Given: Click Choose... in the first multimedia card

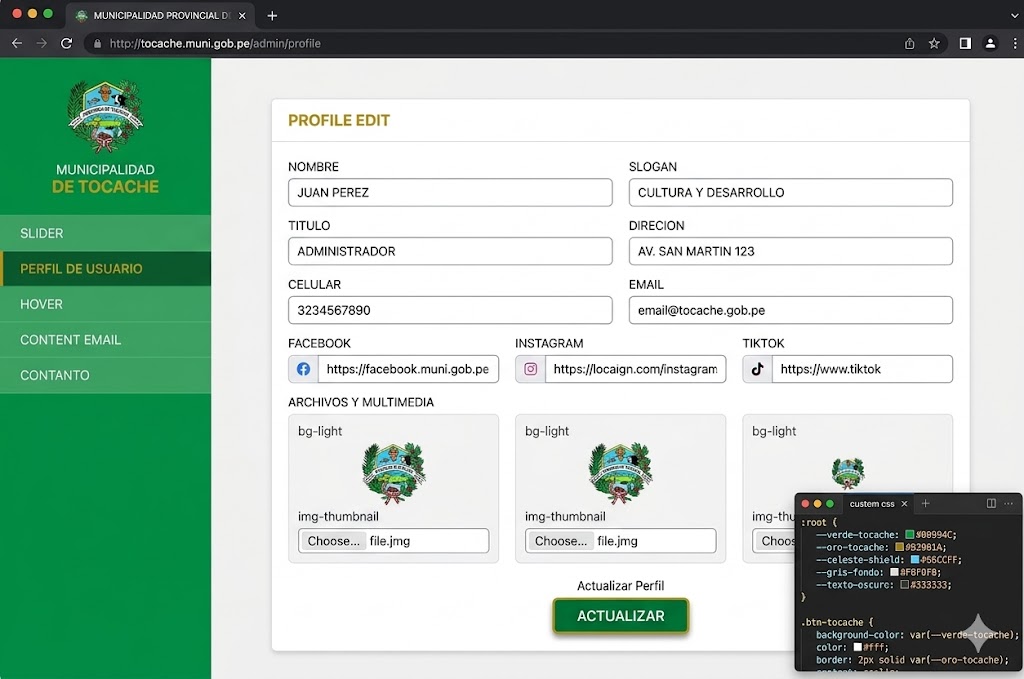Looking at the screenshot, I should [333, 541].
